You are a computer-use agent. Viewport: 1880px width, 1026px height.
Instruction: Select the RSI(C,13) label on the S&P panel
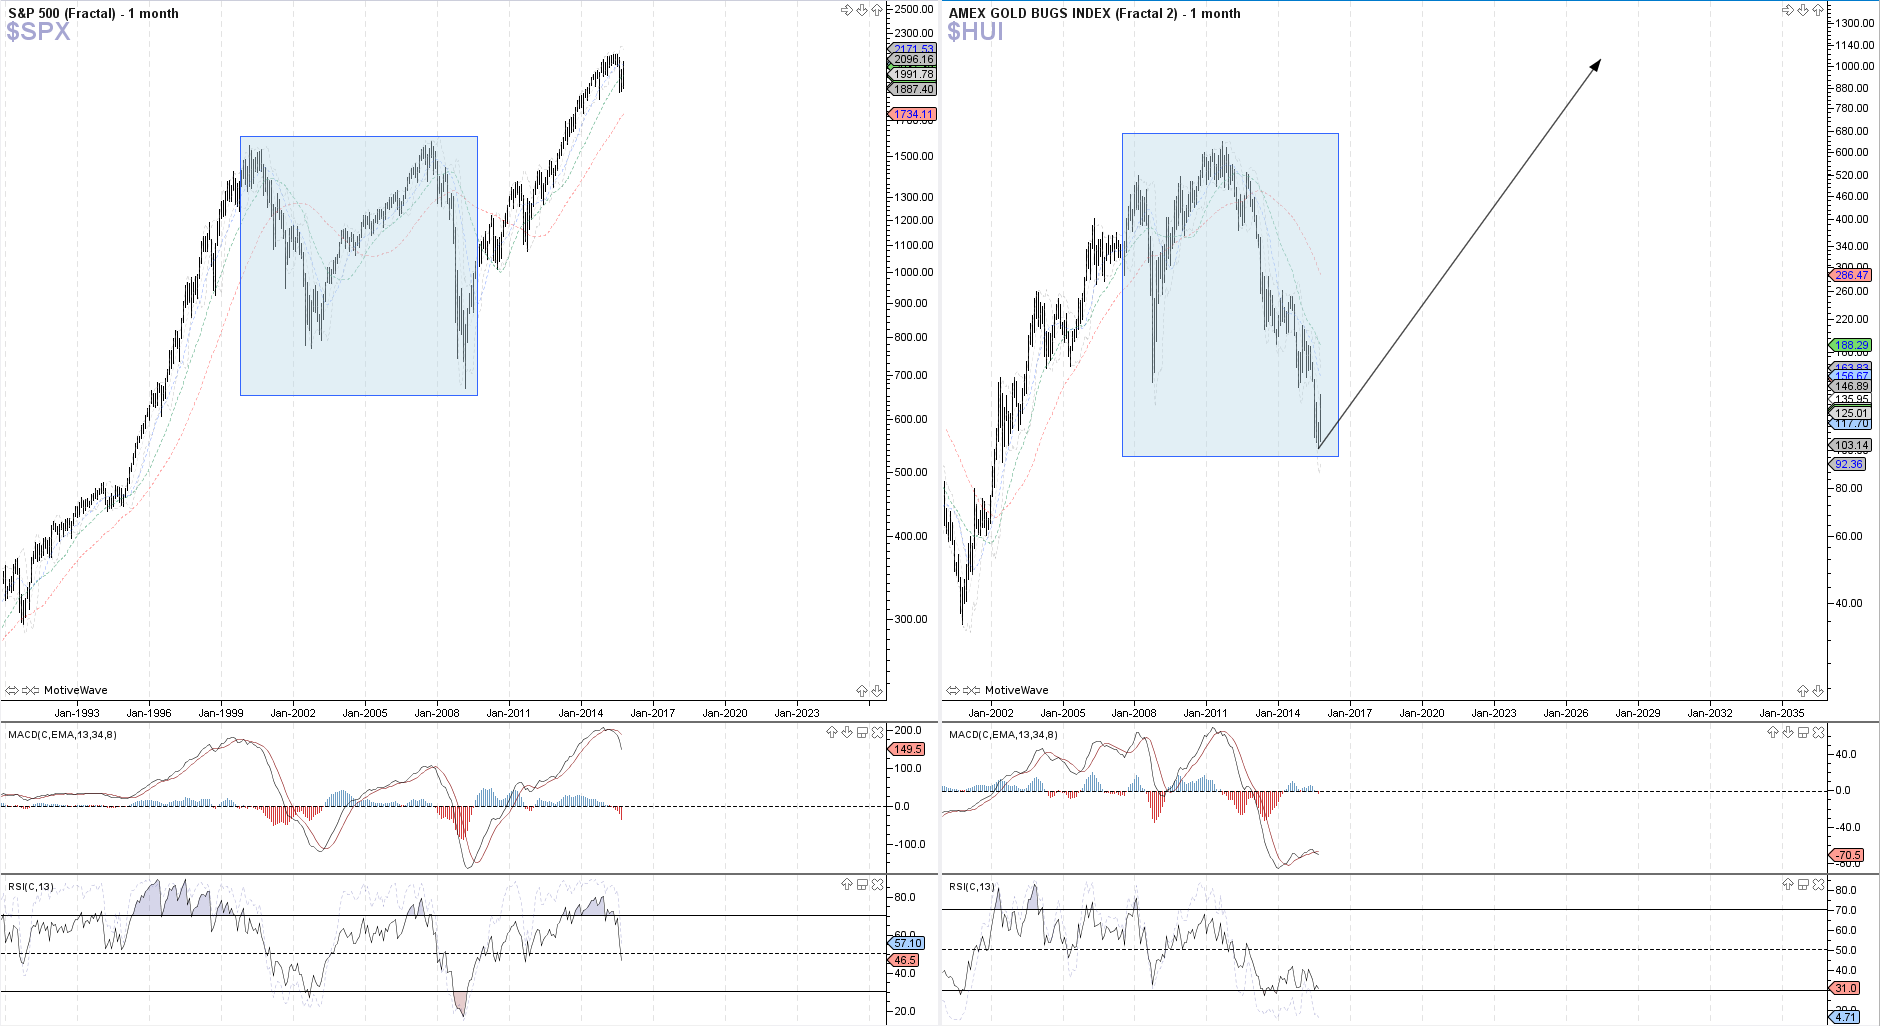[31, 887]
